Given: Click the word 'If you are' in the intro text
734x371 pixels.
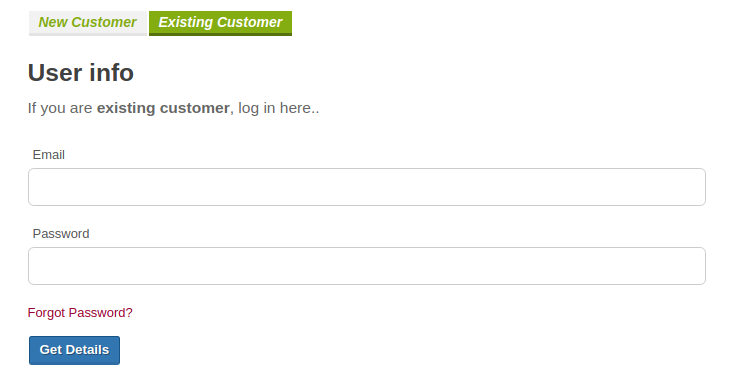Looking at the screenshot, I should (60, 108).
